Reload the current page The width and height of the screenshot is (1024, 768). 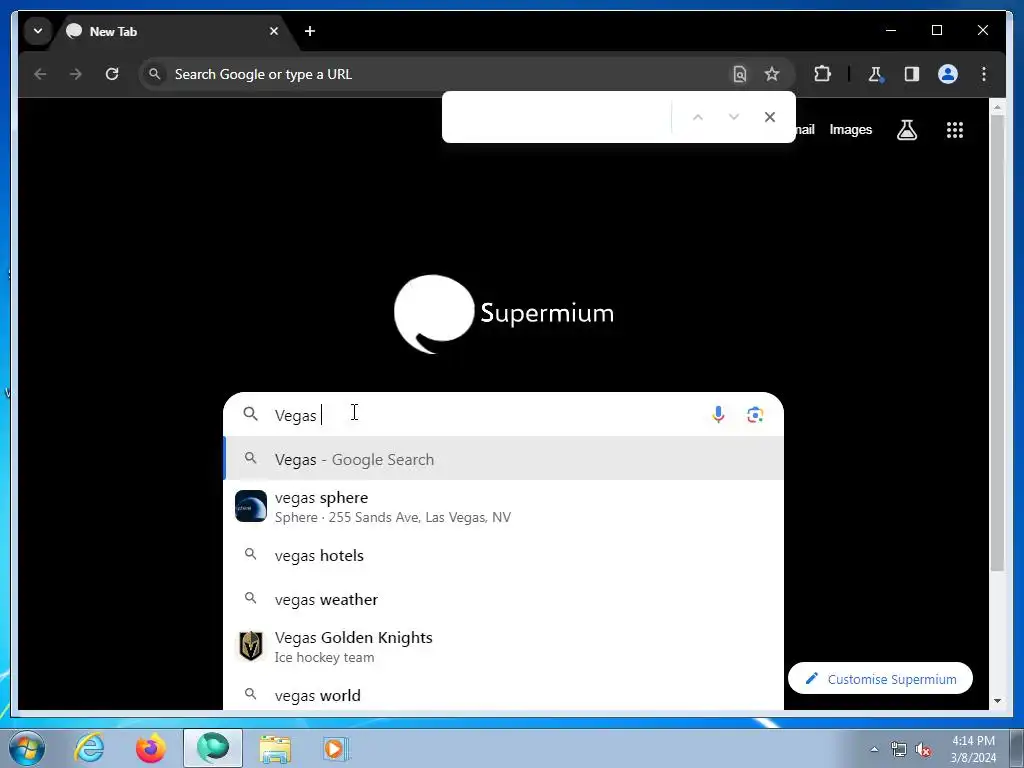click(112, 74)
